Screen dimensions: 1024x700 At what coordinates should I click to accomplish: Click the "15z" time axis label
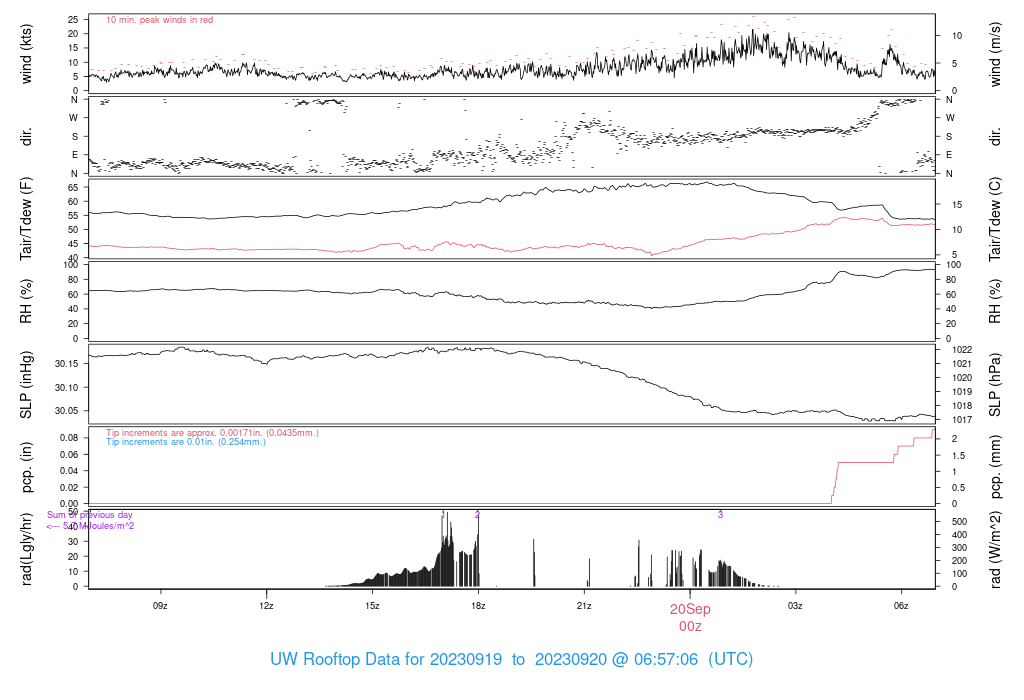(x=372, y=605)
